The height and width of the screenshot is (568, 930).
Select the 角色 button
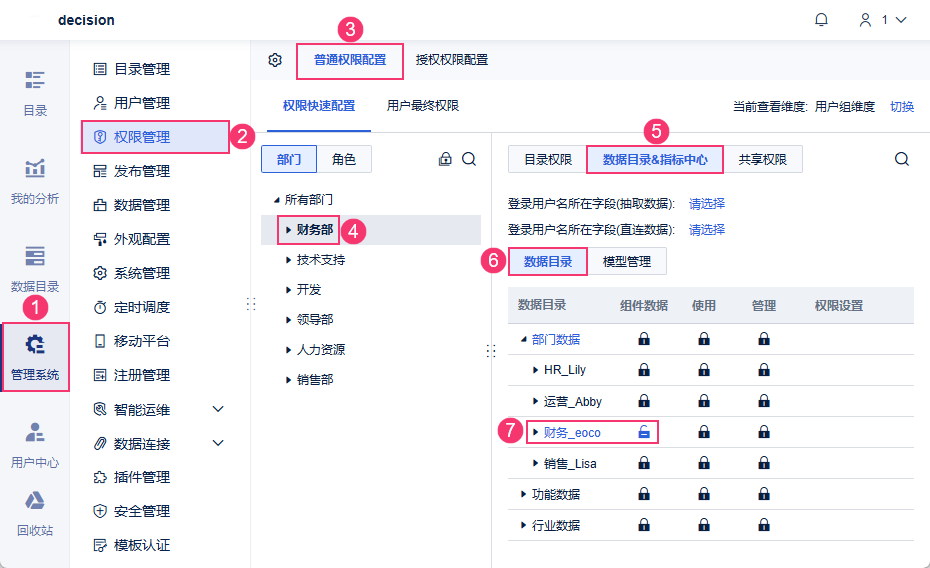point(344,159)
